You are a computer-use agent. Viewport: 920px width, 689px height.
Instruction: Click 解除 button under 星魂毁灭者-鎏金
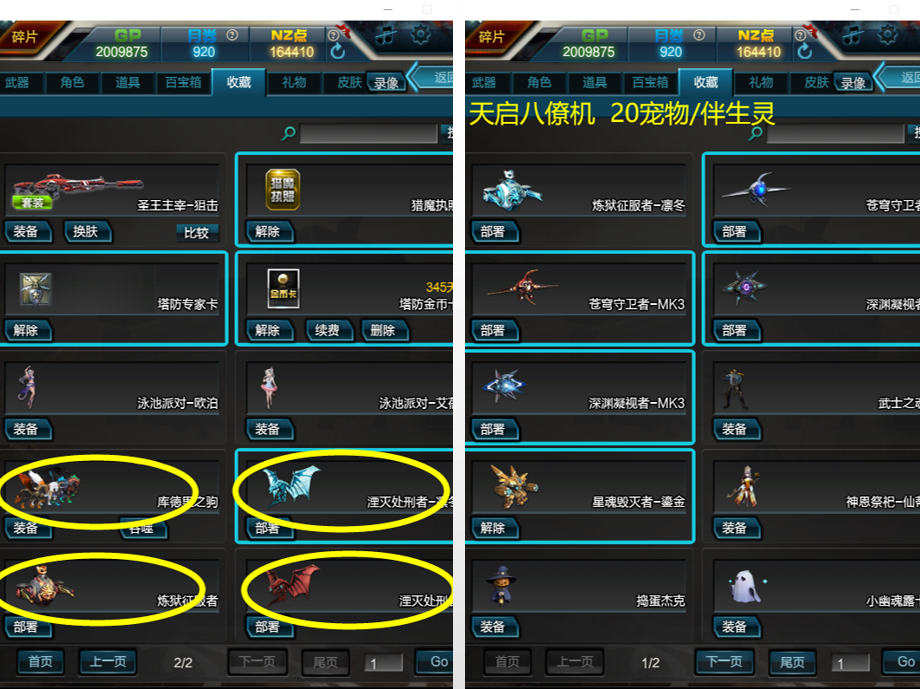point(494,528)
